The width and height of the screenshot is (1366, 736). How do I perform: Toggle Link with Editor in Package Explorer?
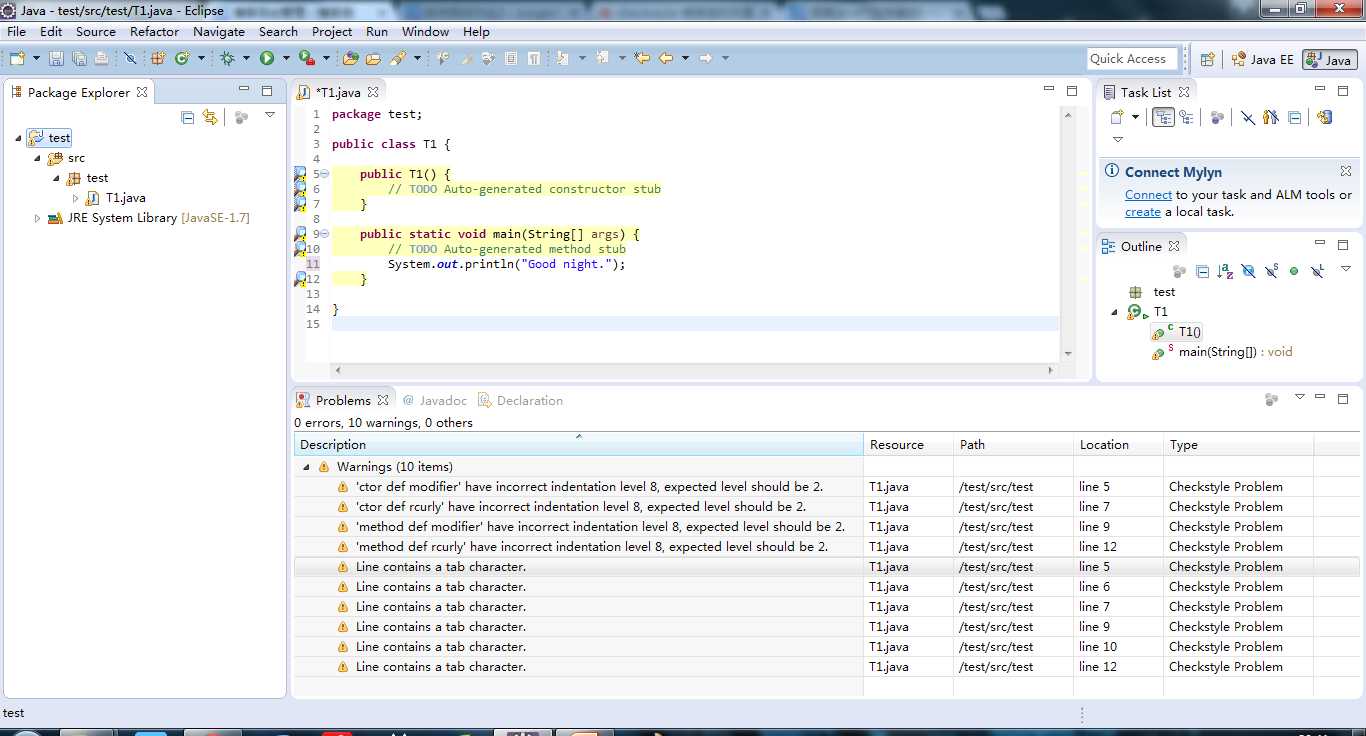210,117
